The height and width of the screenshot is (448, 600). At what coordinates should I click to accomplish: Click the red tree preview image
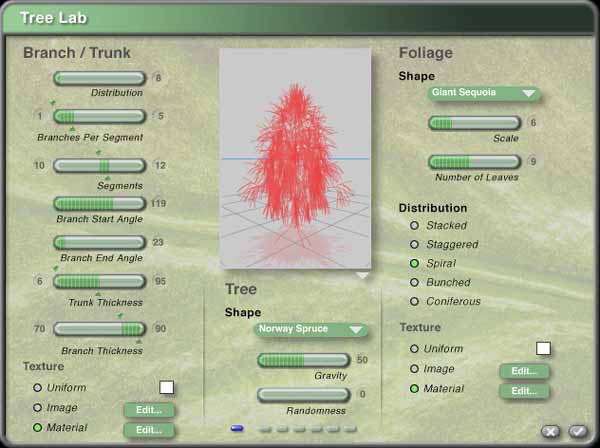pyautogui.click(x=295, y=158)
